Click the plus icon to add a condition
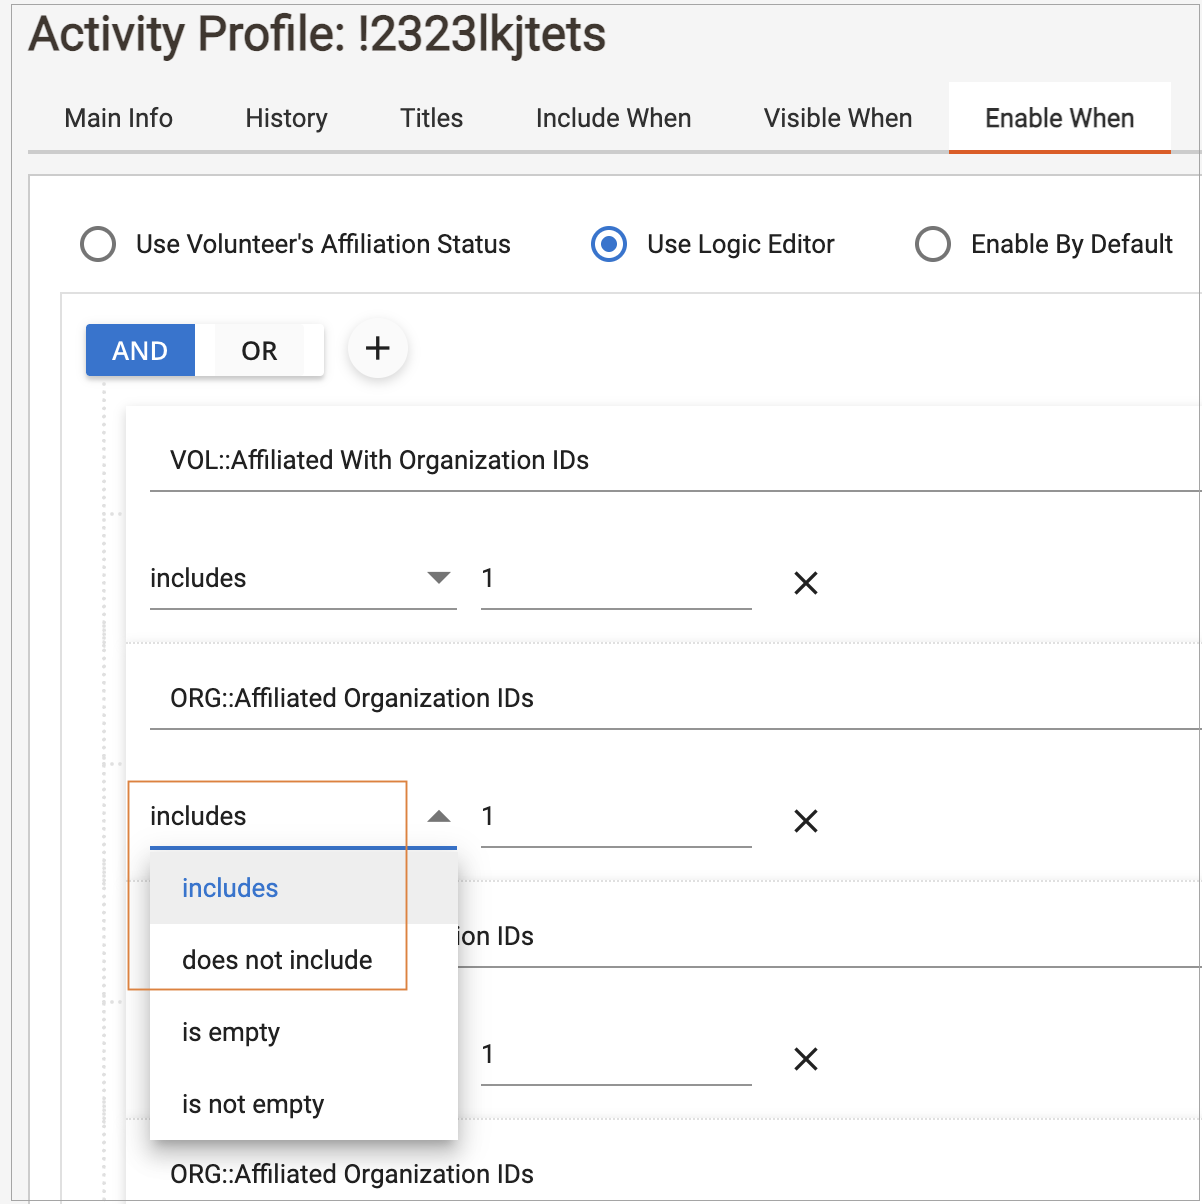The image size is (1202, 1204). tap(377, 349)
